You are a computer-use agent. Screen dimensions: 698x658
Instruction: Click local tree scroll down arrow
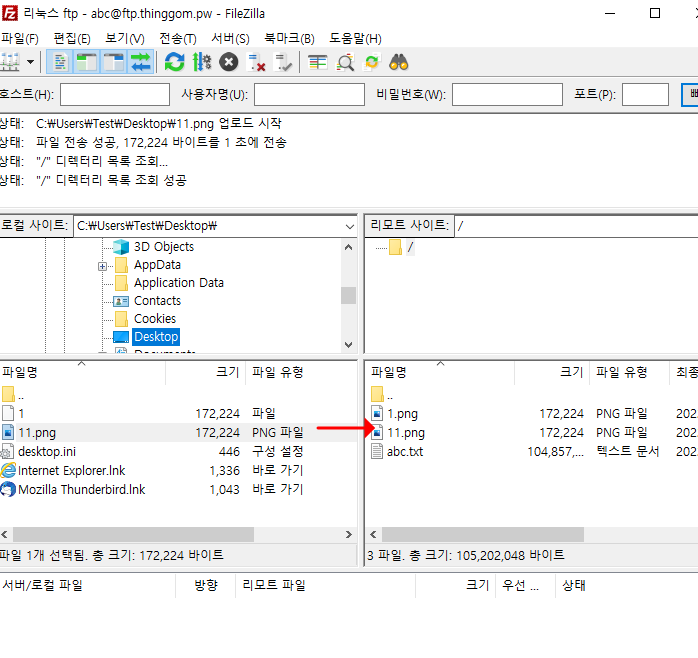click(x=349, y=345)
